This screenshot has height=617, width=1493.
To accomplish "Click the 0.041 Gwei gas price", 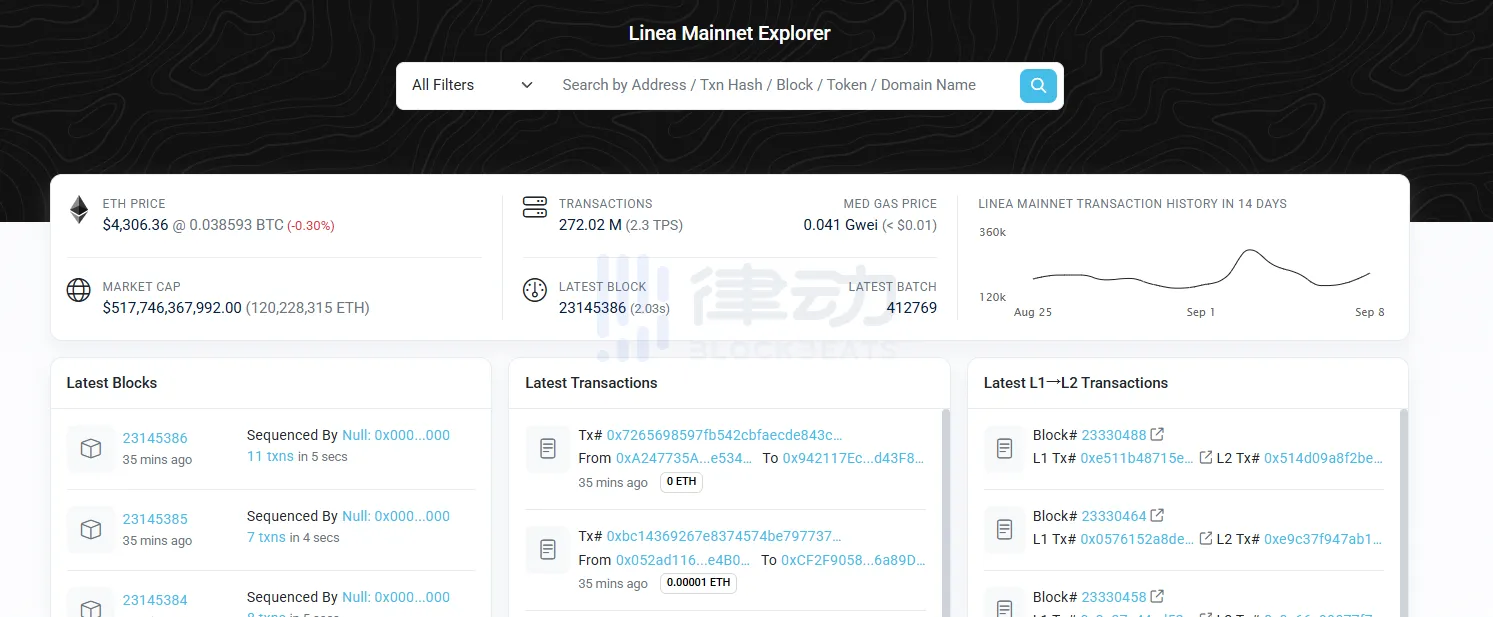I will point(840,225).
